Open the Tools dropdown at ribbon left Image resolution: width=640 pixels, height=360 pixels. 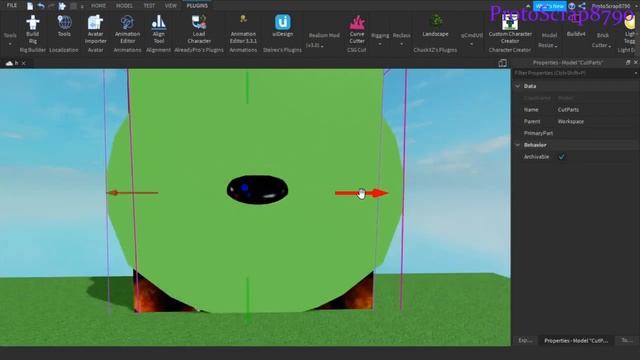click(x=10, y=39)
